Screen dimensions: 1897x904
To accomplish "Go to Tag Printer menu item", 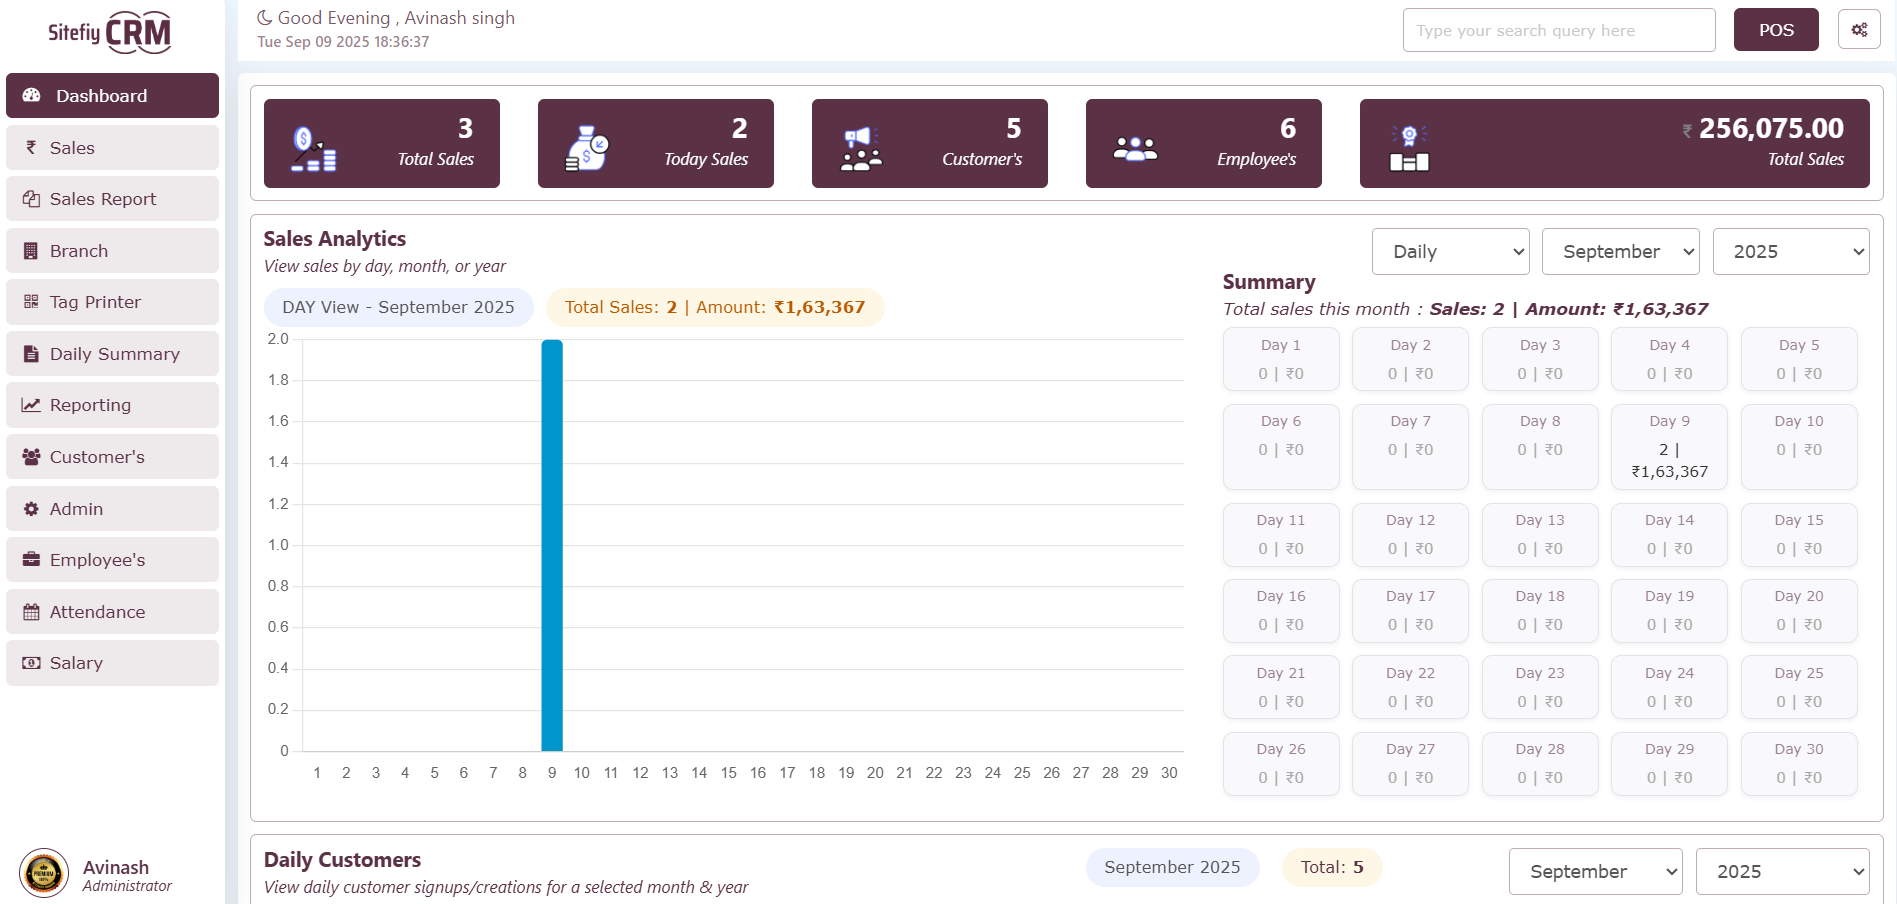I will 112,302.
